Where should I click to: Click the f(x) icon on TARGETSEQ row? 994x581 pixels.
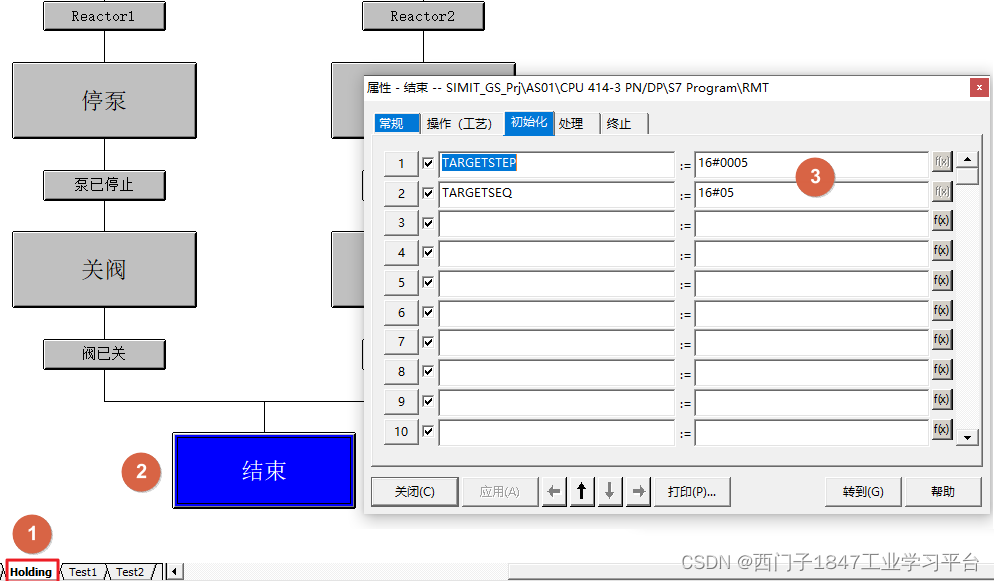(x=940, y=192)
